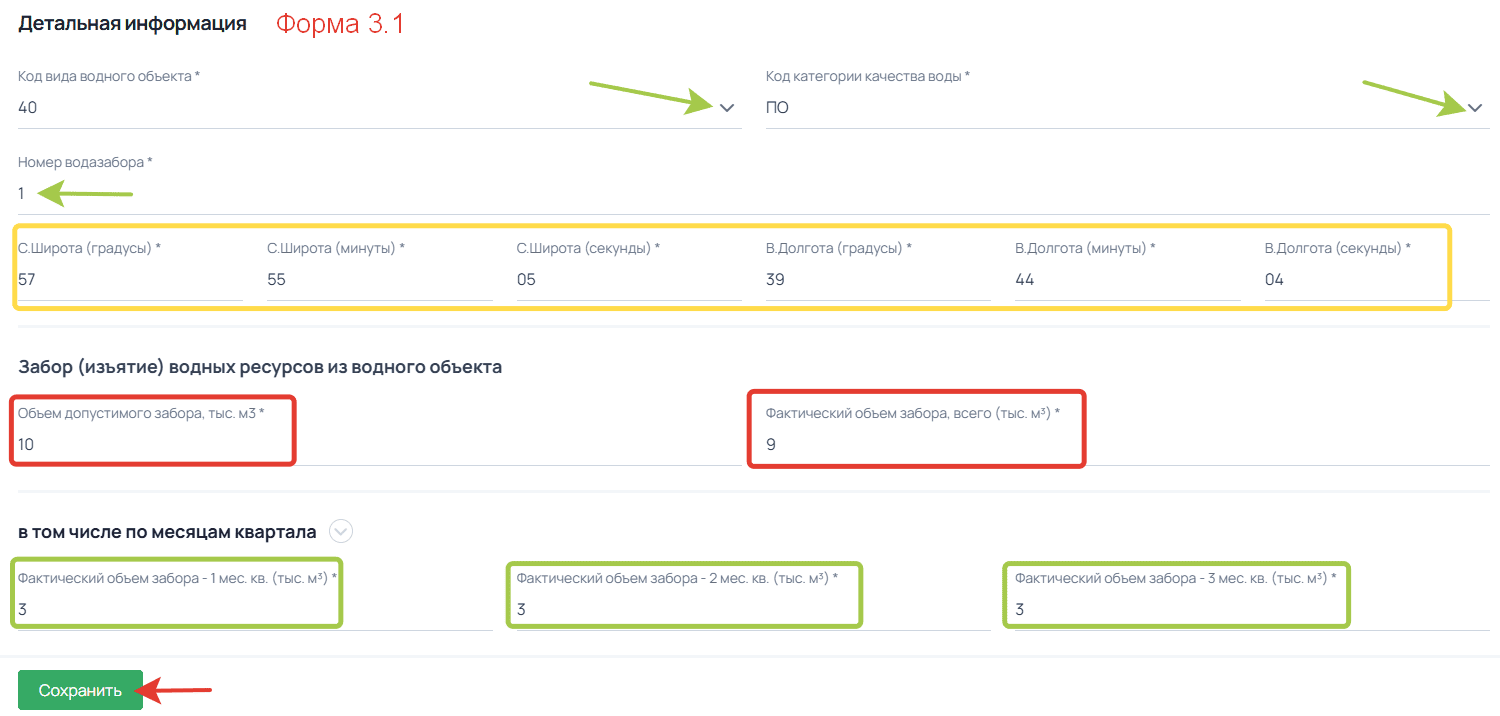
Task: Click the 'С.Широта (градусы)' field
Action: [x=130, y=280]
